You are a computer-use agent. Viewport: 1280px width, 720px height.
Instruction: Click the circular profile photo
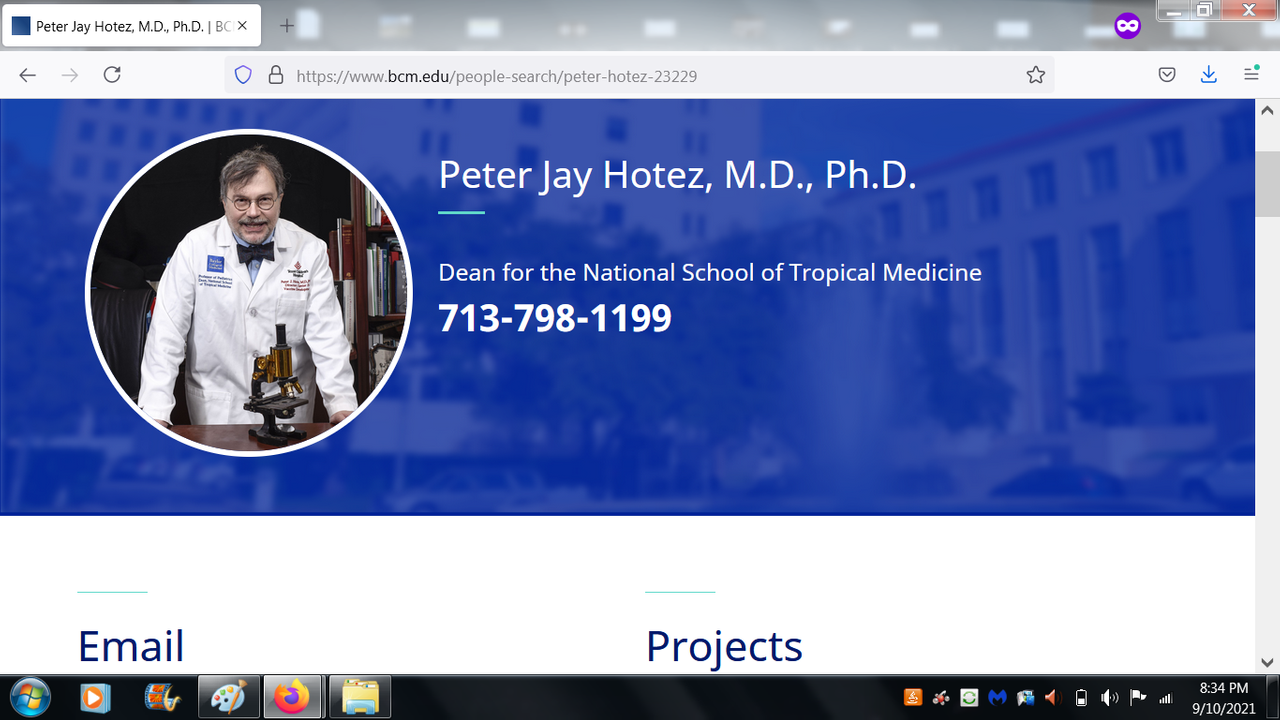249,292
